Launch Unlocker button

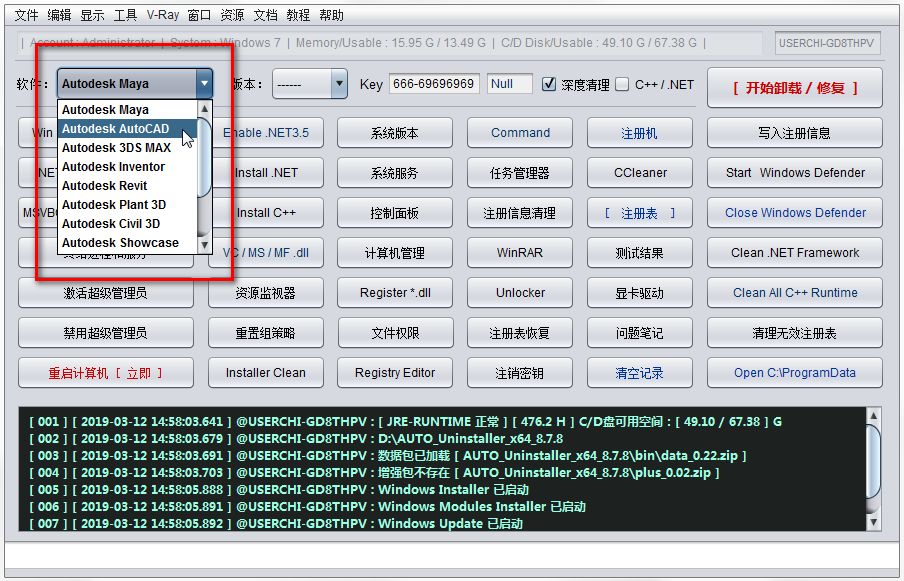tap(520, 293)
